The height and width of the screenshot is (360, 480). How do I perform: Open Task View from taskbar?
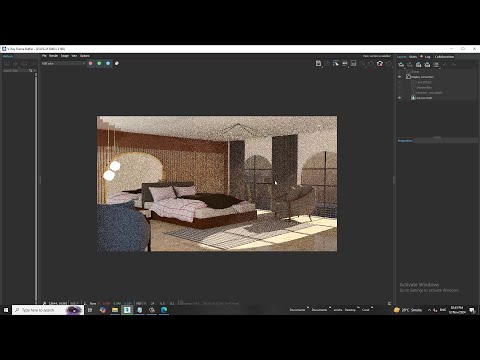click(90, 310)
